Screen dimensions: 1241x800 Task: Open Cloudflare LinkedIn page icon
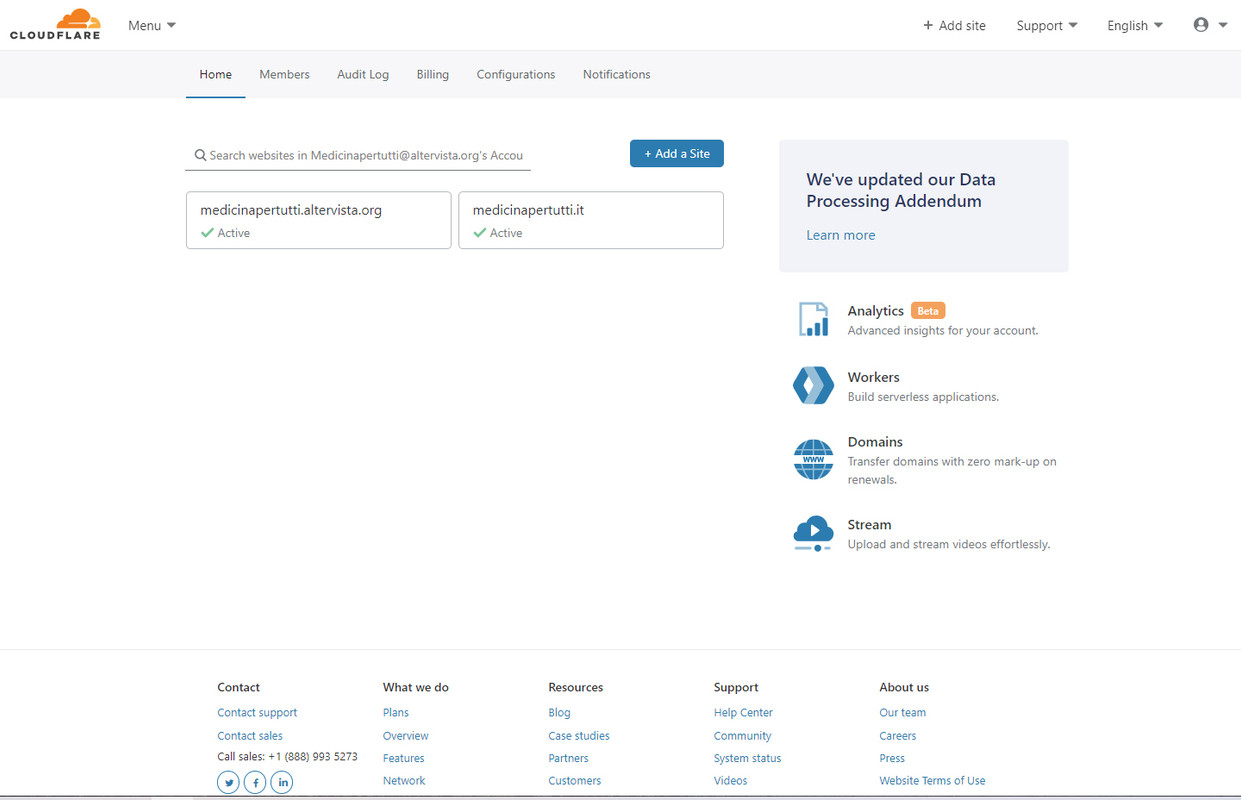[x=282, y=782]
